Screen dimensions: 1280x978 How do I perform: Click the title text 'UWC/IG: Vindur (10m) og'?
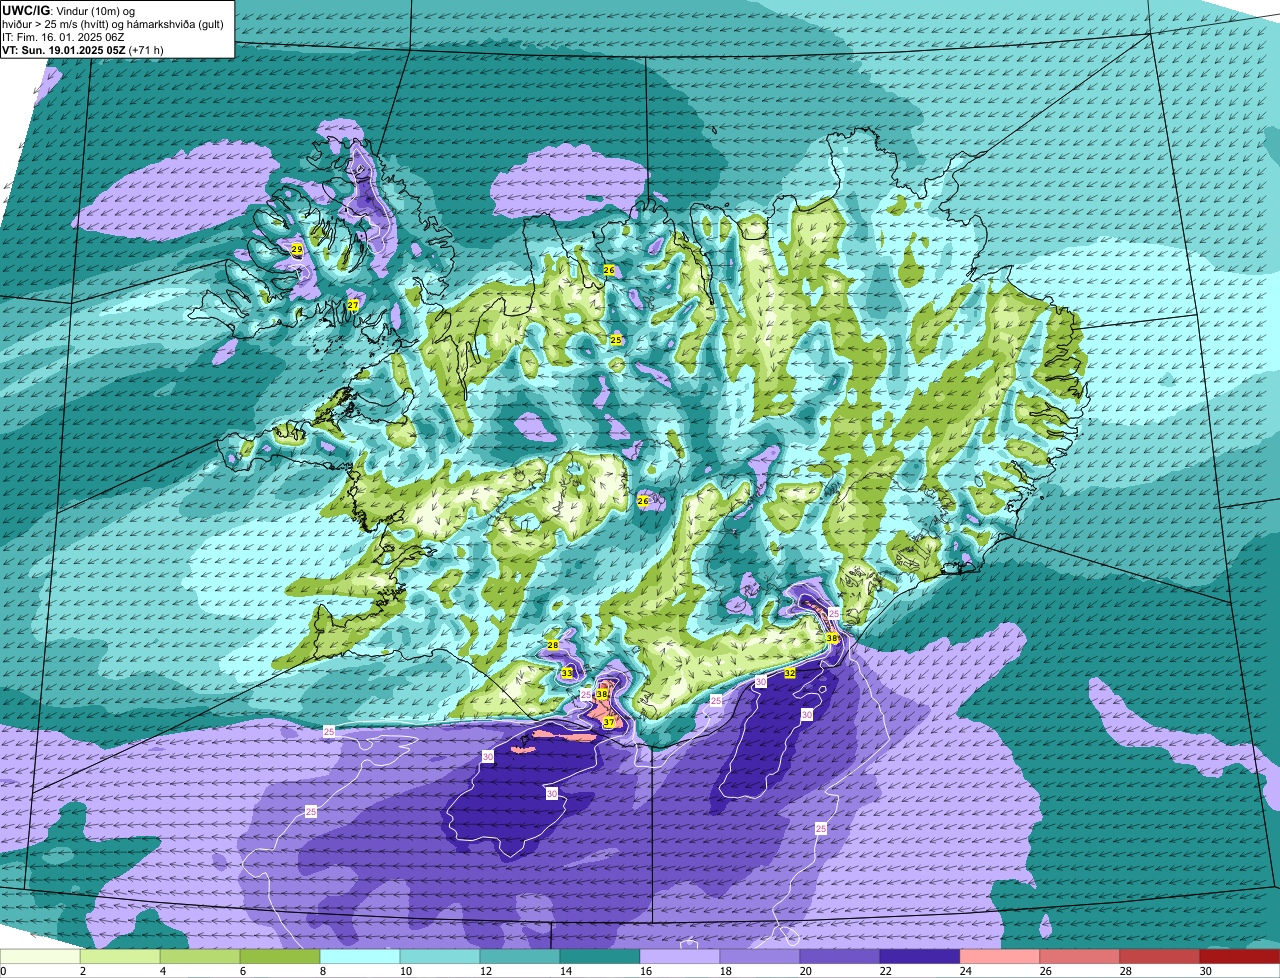pyautogui.click(x=69, y=9)
